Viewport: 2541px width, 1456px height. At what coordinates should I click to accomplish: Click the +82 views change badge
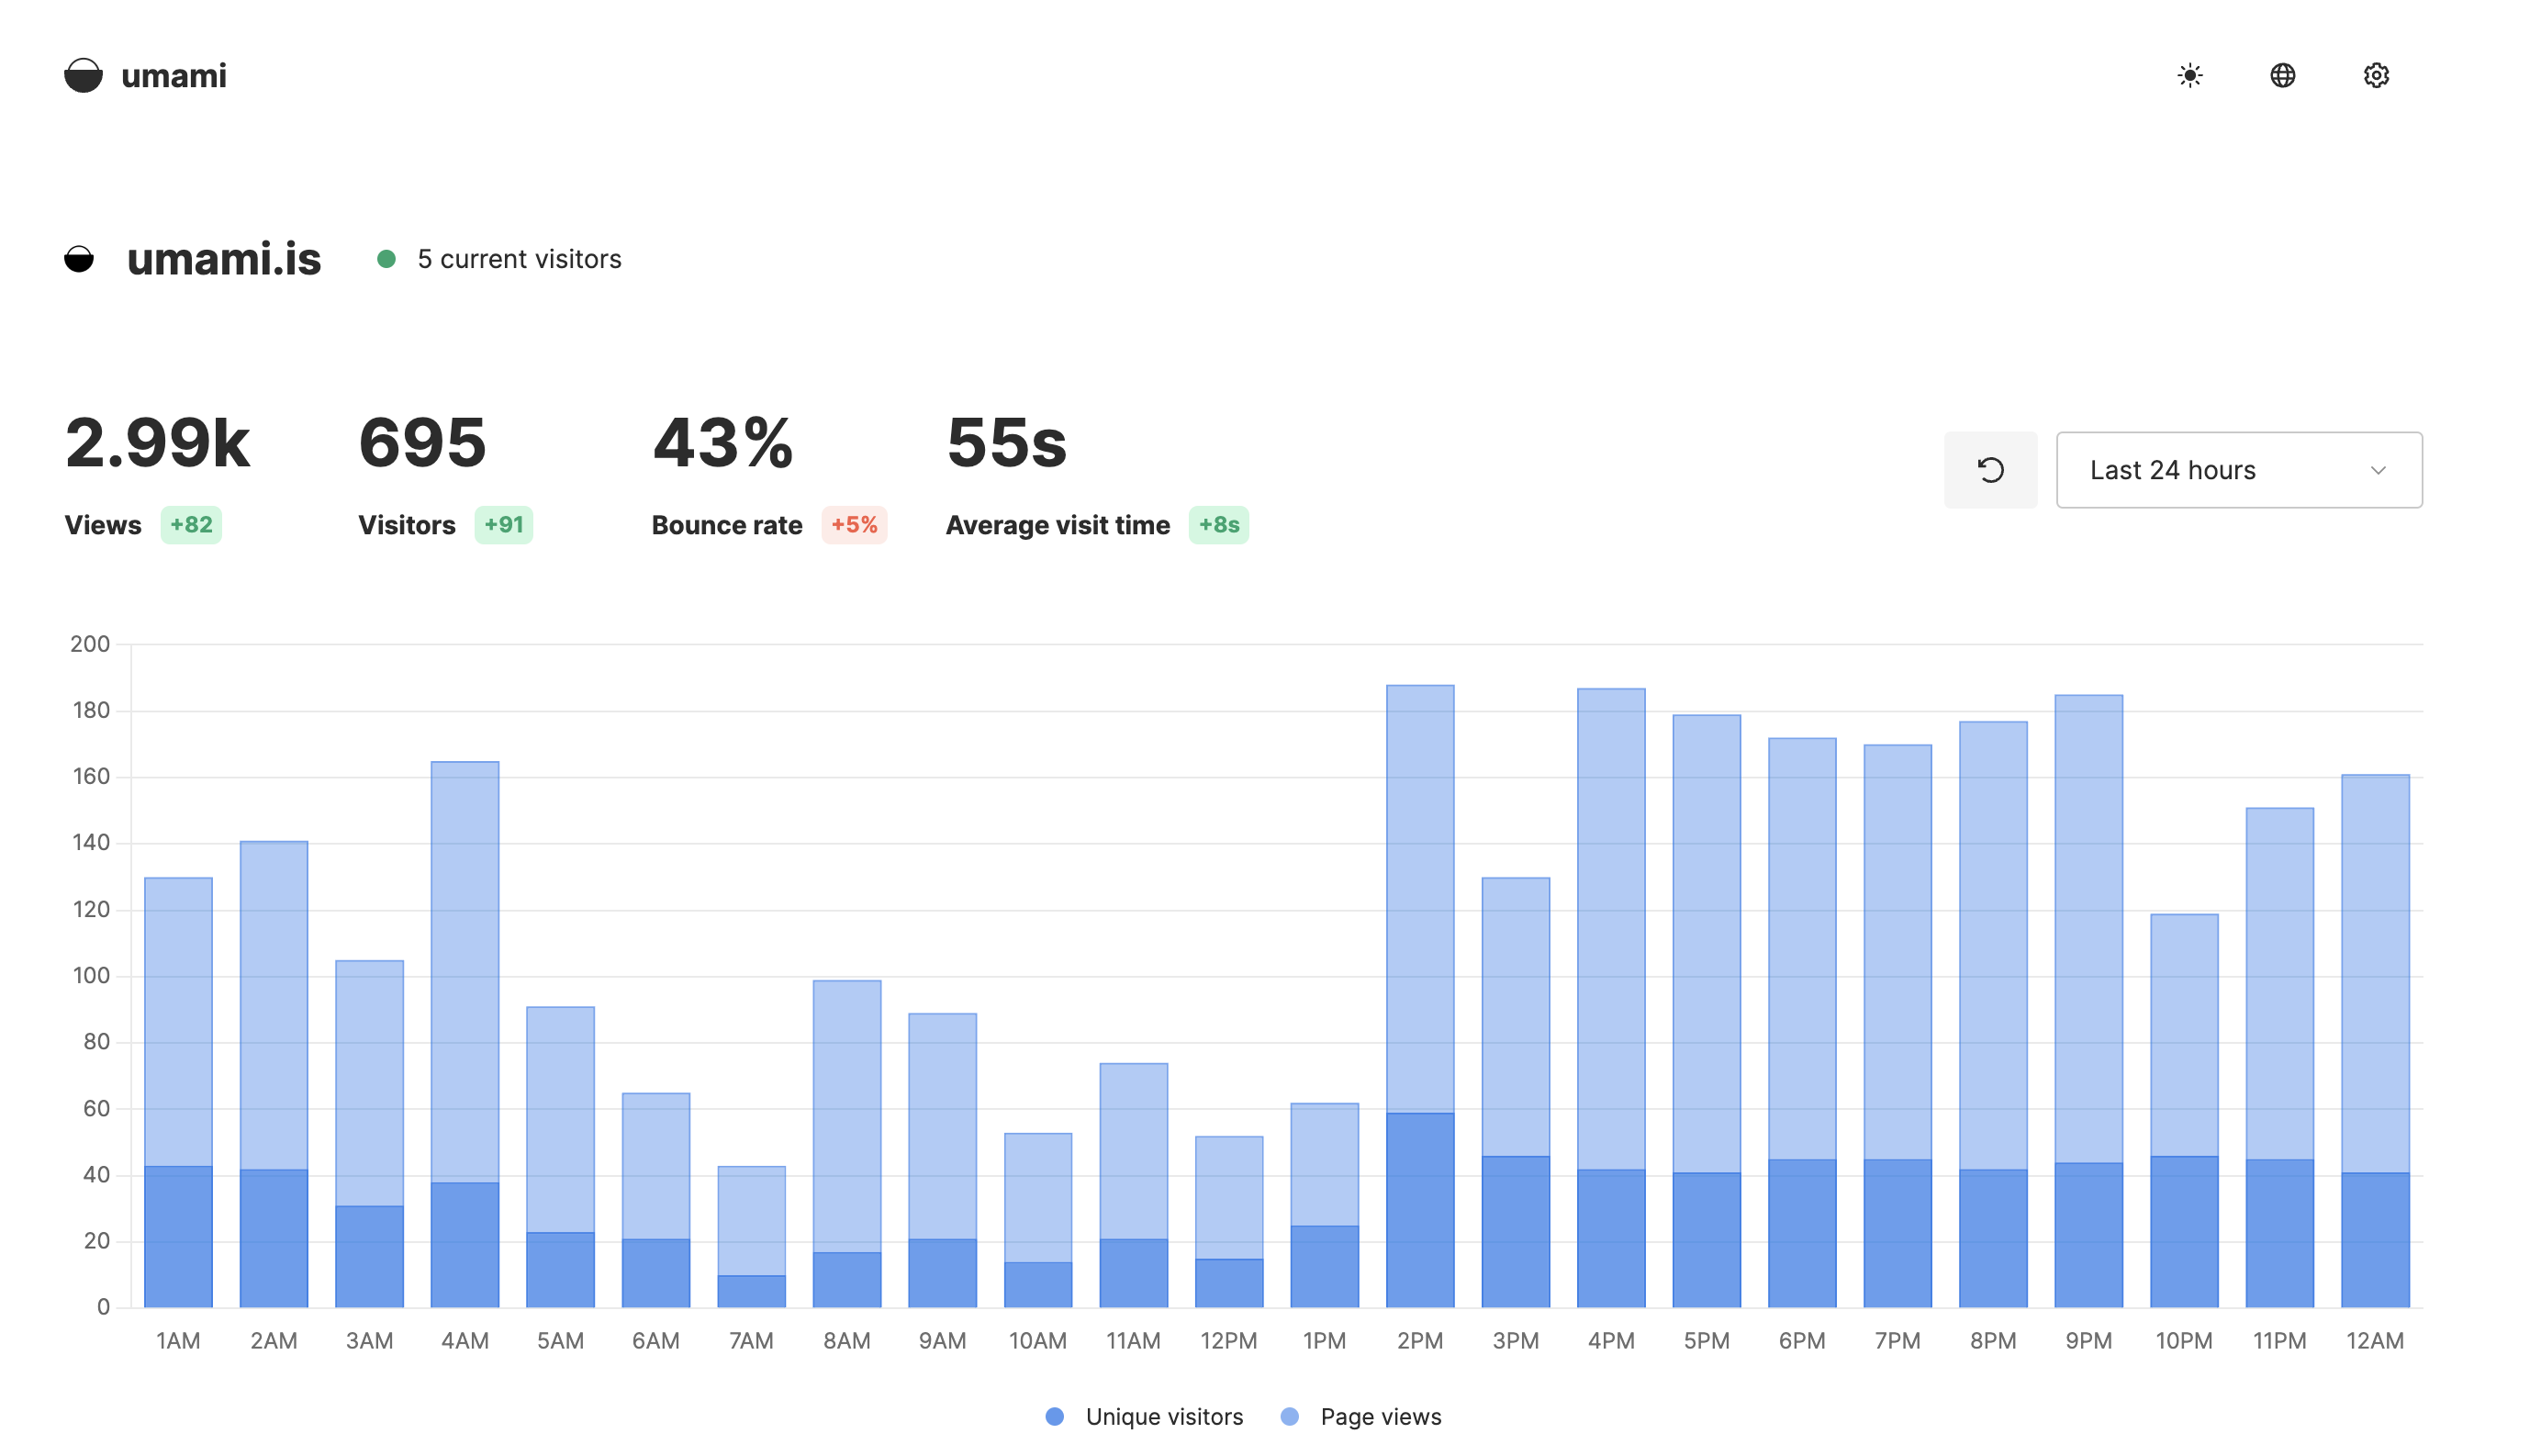(191, 525)
